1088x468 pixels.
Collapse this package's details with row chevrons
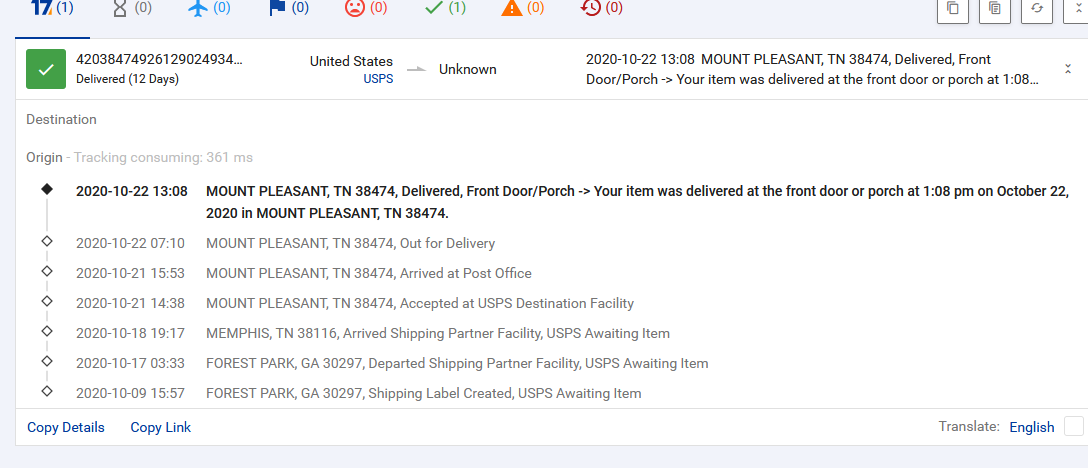point(1068,69)
